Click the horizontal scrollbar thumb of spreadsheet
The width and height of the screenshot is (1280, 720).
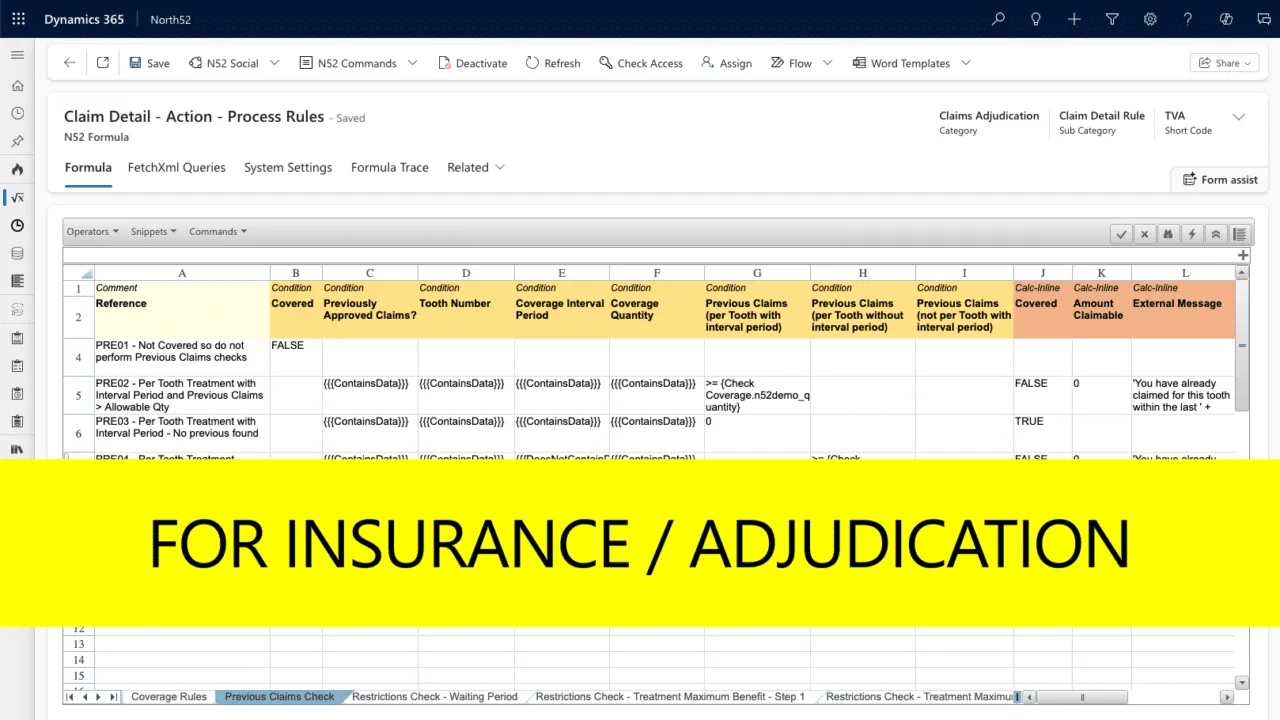1080,697
